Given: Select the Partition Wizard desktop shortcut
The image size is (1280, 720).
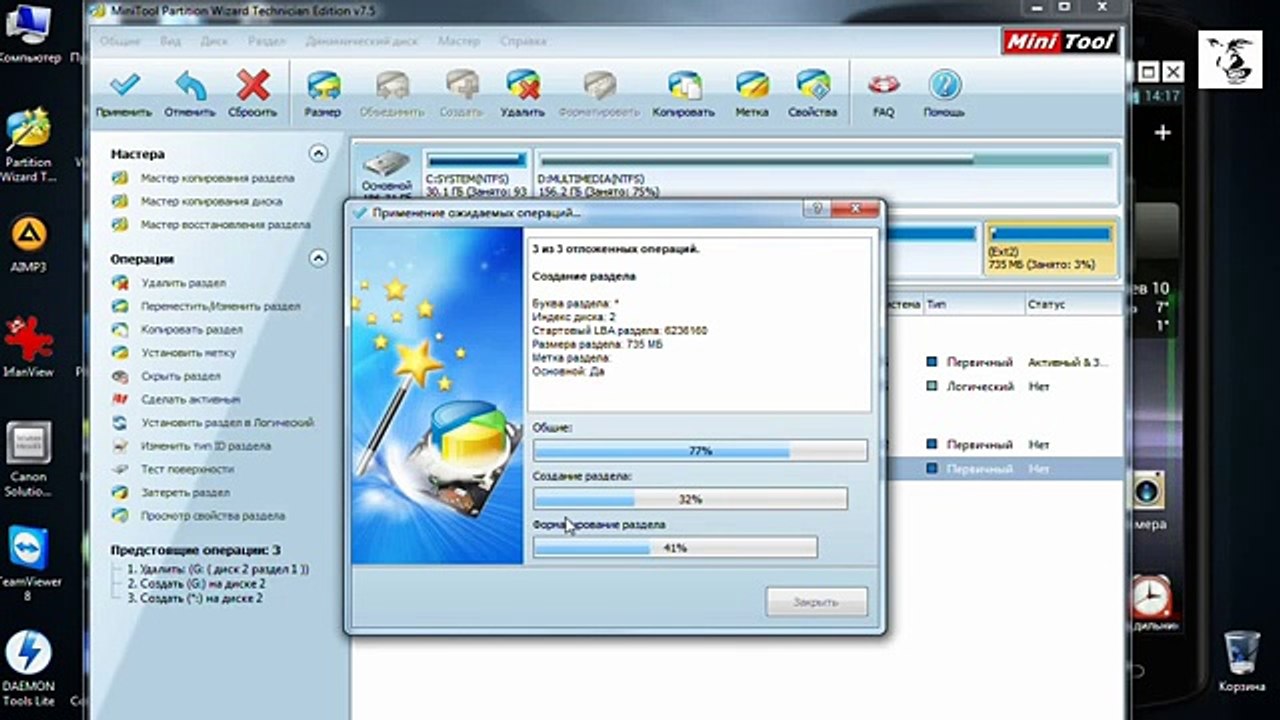Looking at the screenshot, I should 28,145.
